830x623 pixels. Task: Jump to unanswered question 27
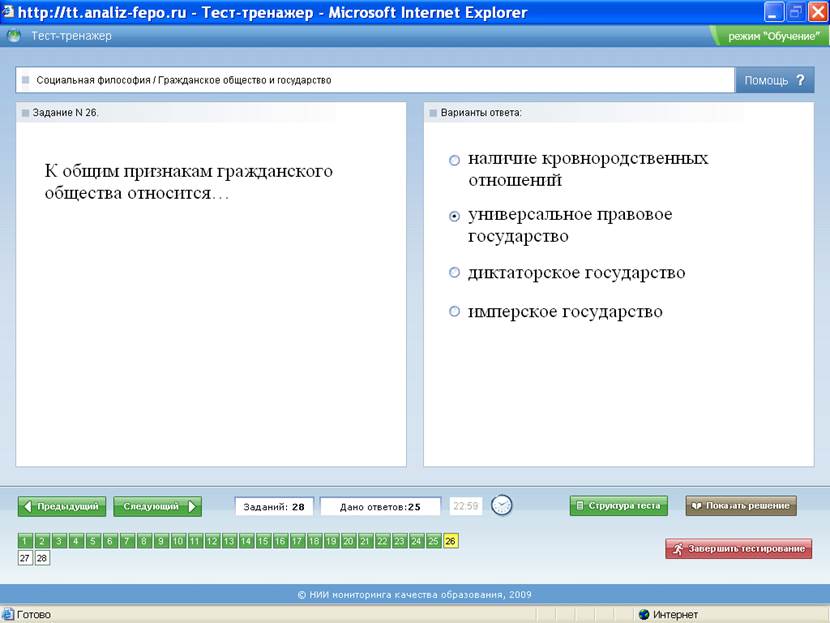(x=25, y=558)
